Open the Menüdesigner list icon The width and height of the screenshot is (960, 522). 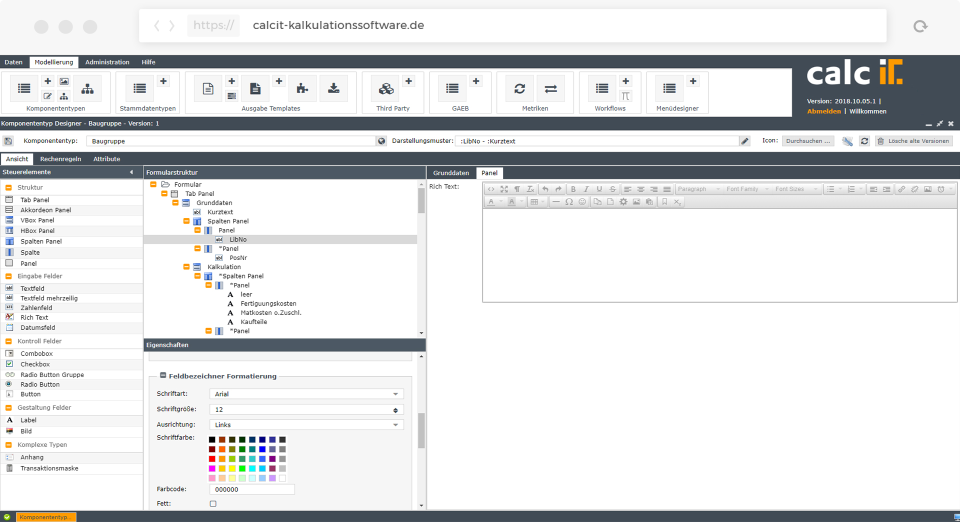(669, 89)
